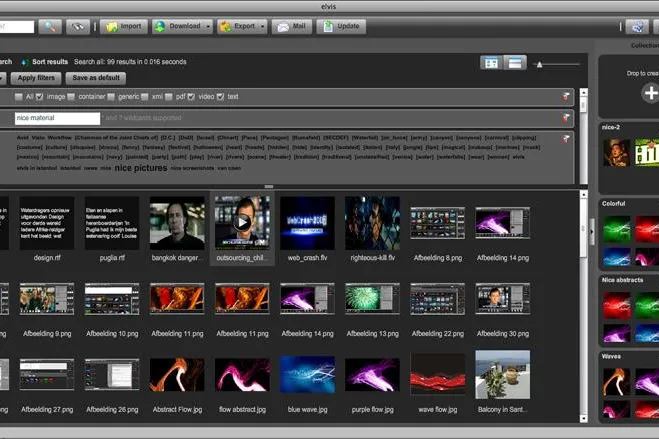Click the 'nice pictures' tag

point(141,168)
